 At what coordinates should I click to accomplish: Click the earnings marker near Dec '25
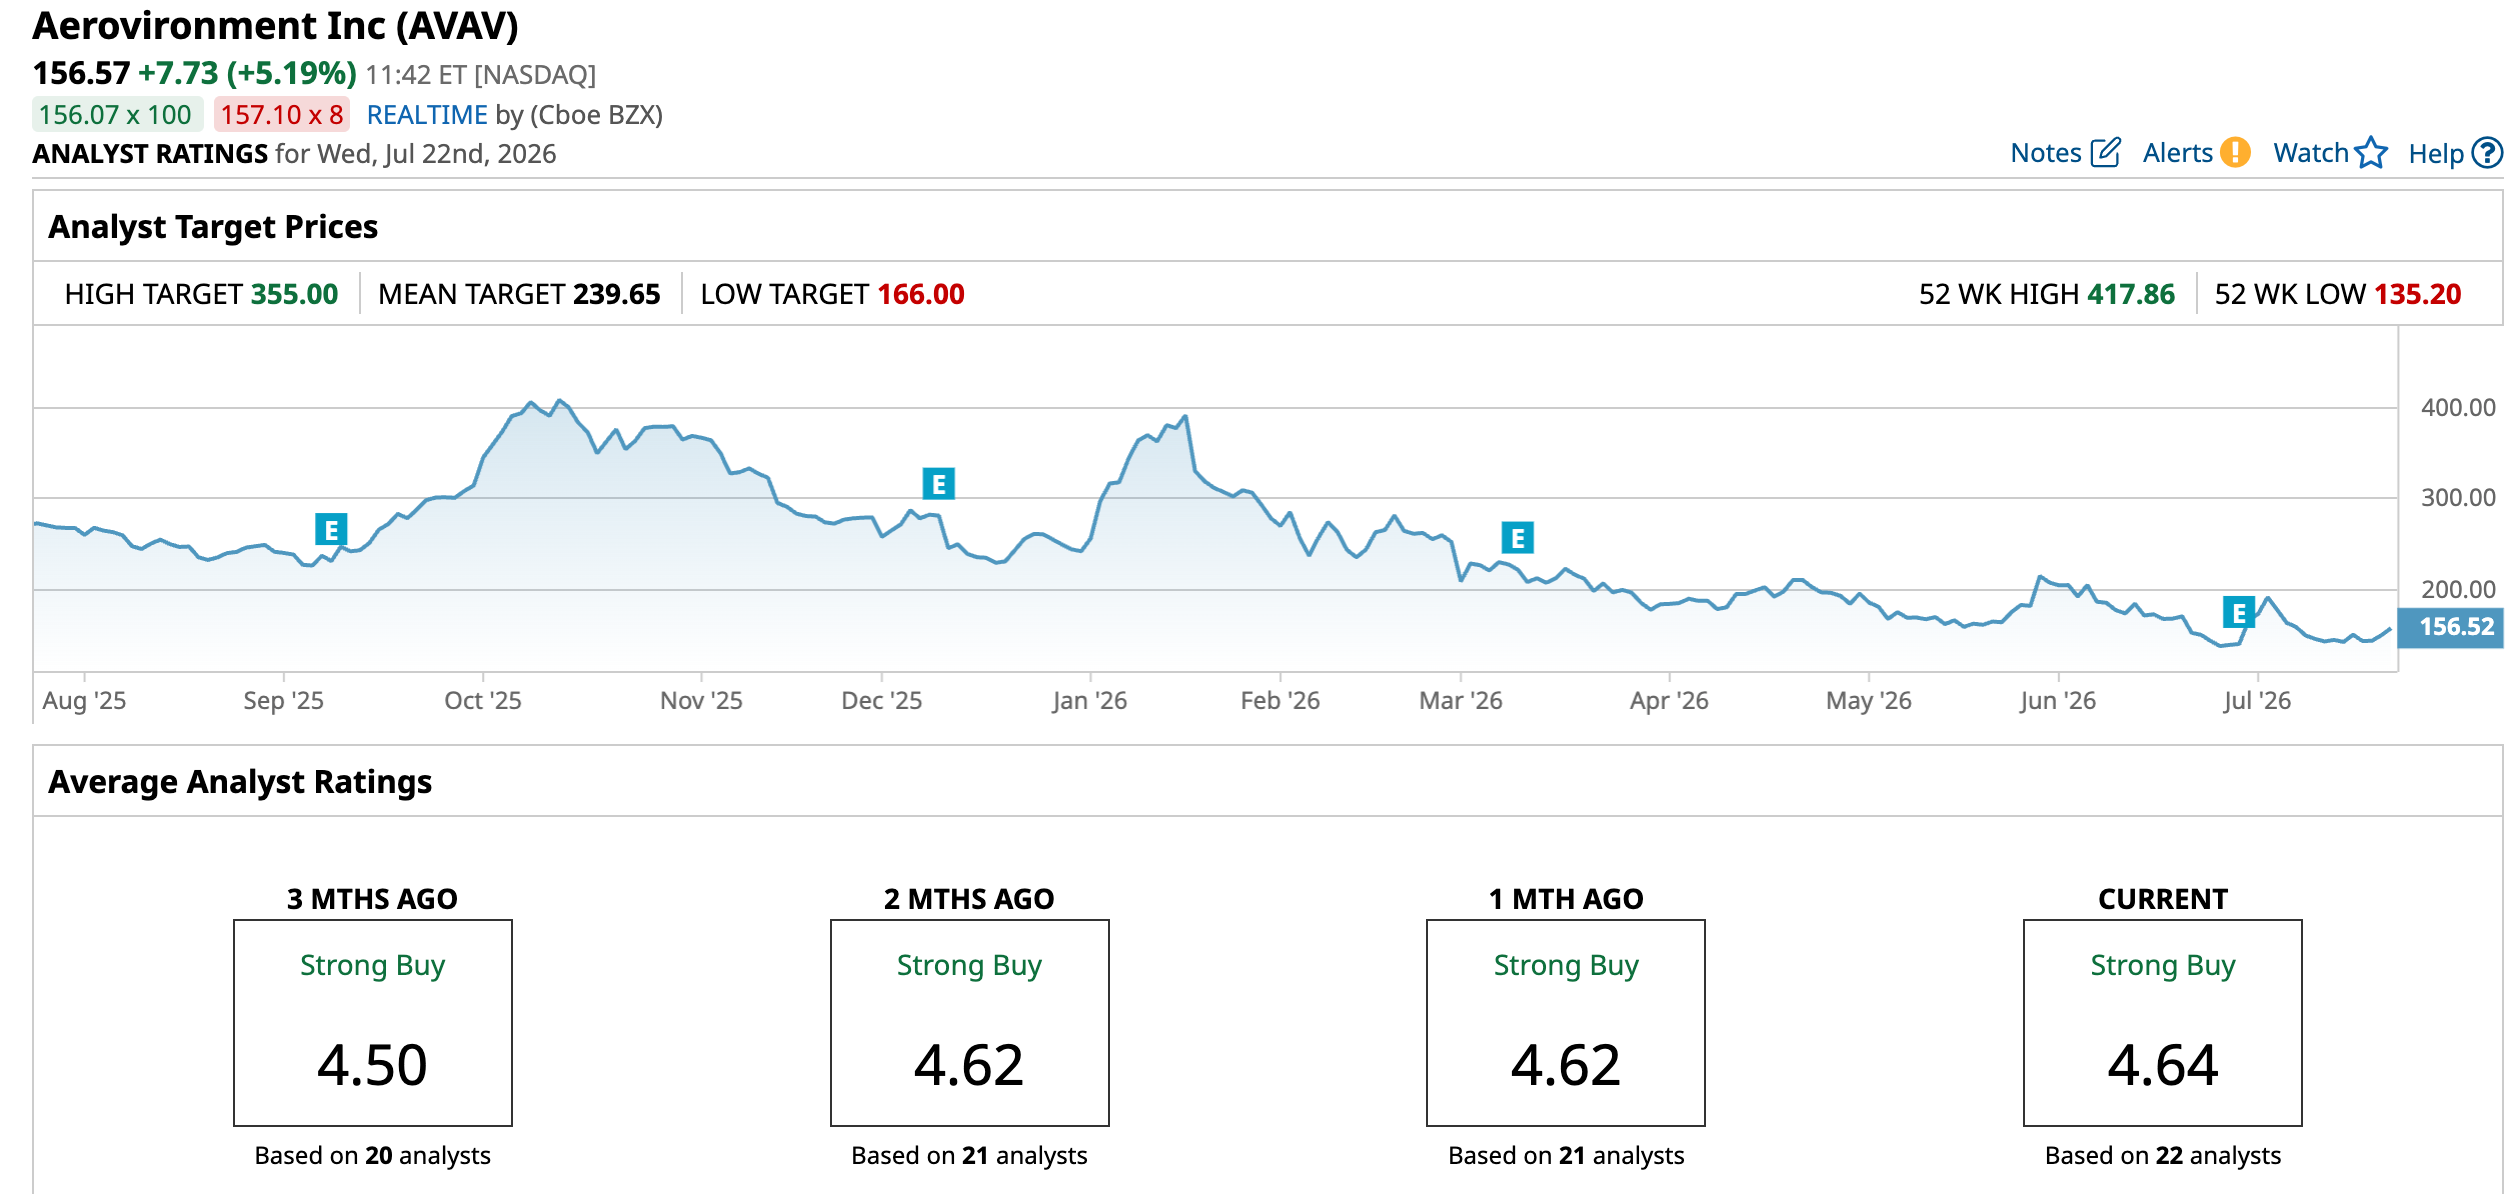[x=938, y=484]
